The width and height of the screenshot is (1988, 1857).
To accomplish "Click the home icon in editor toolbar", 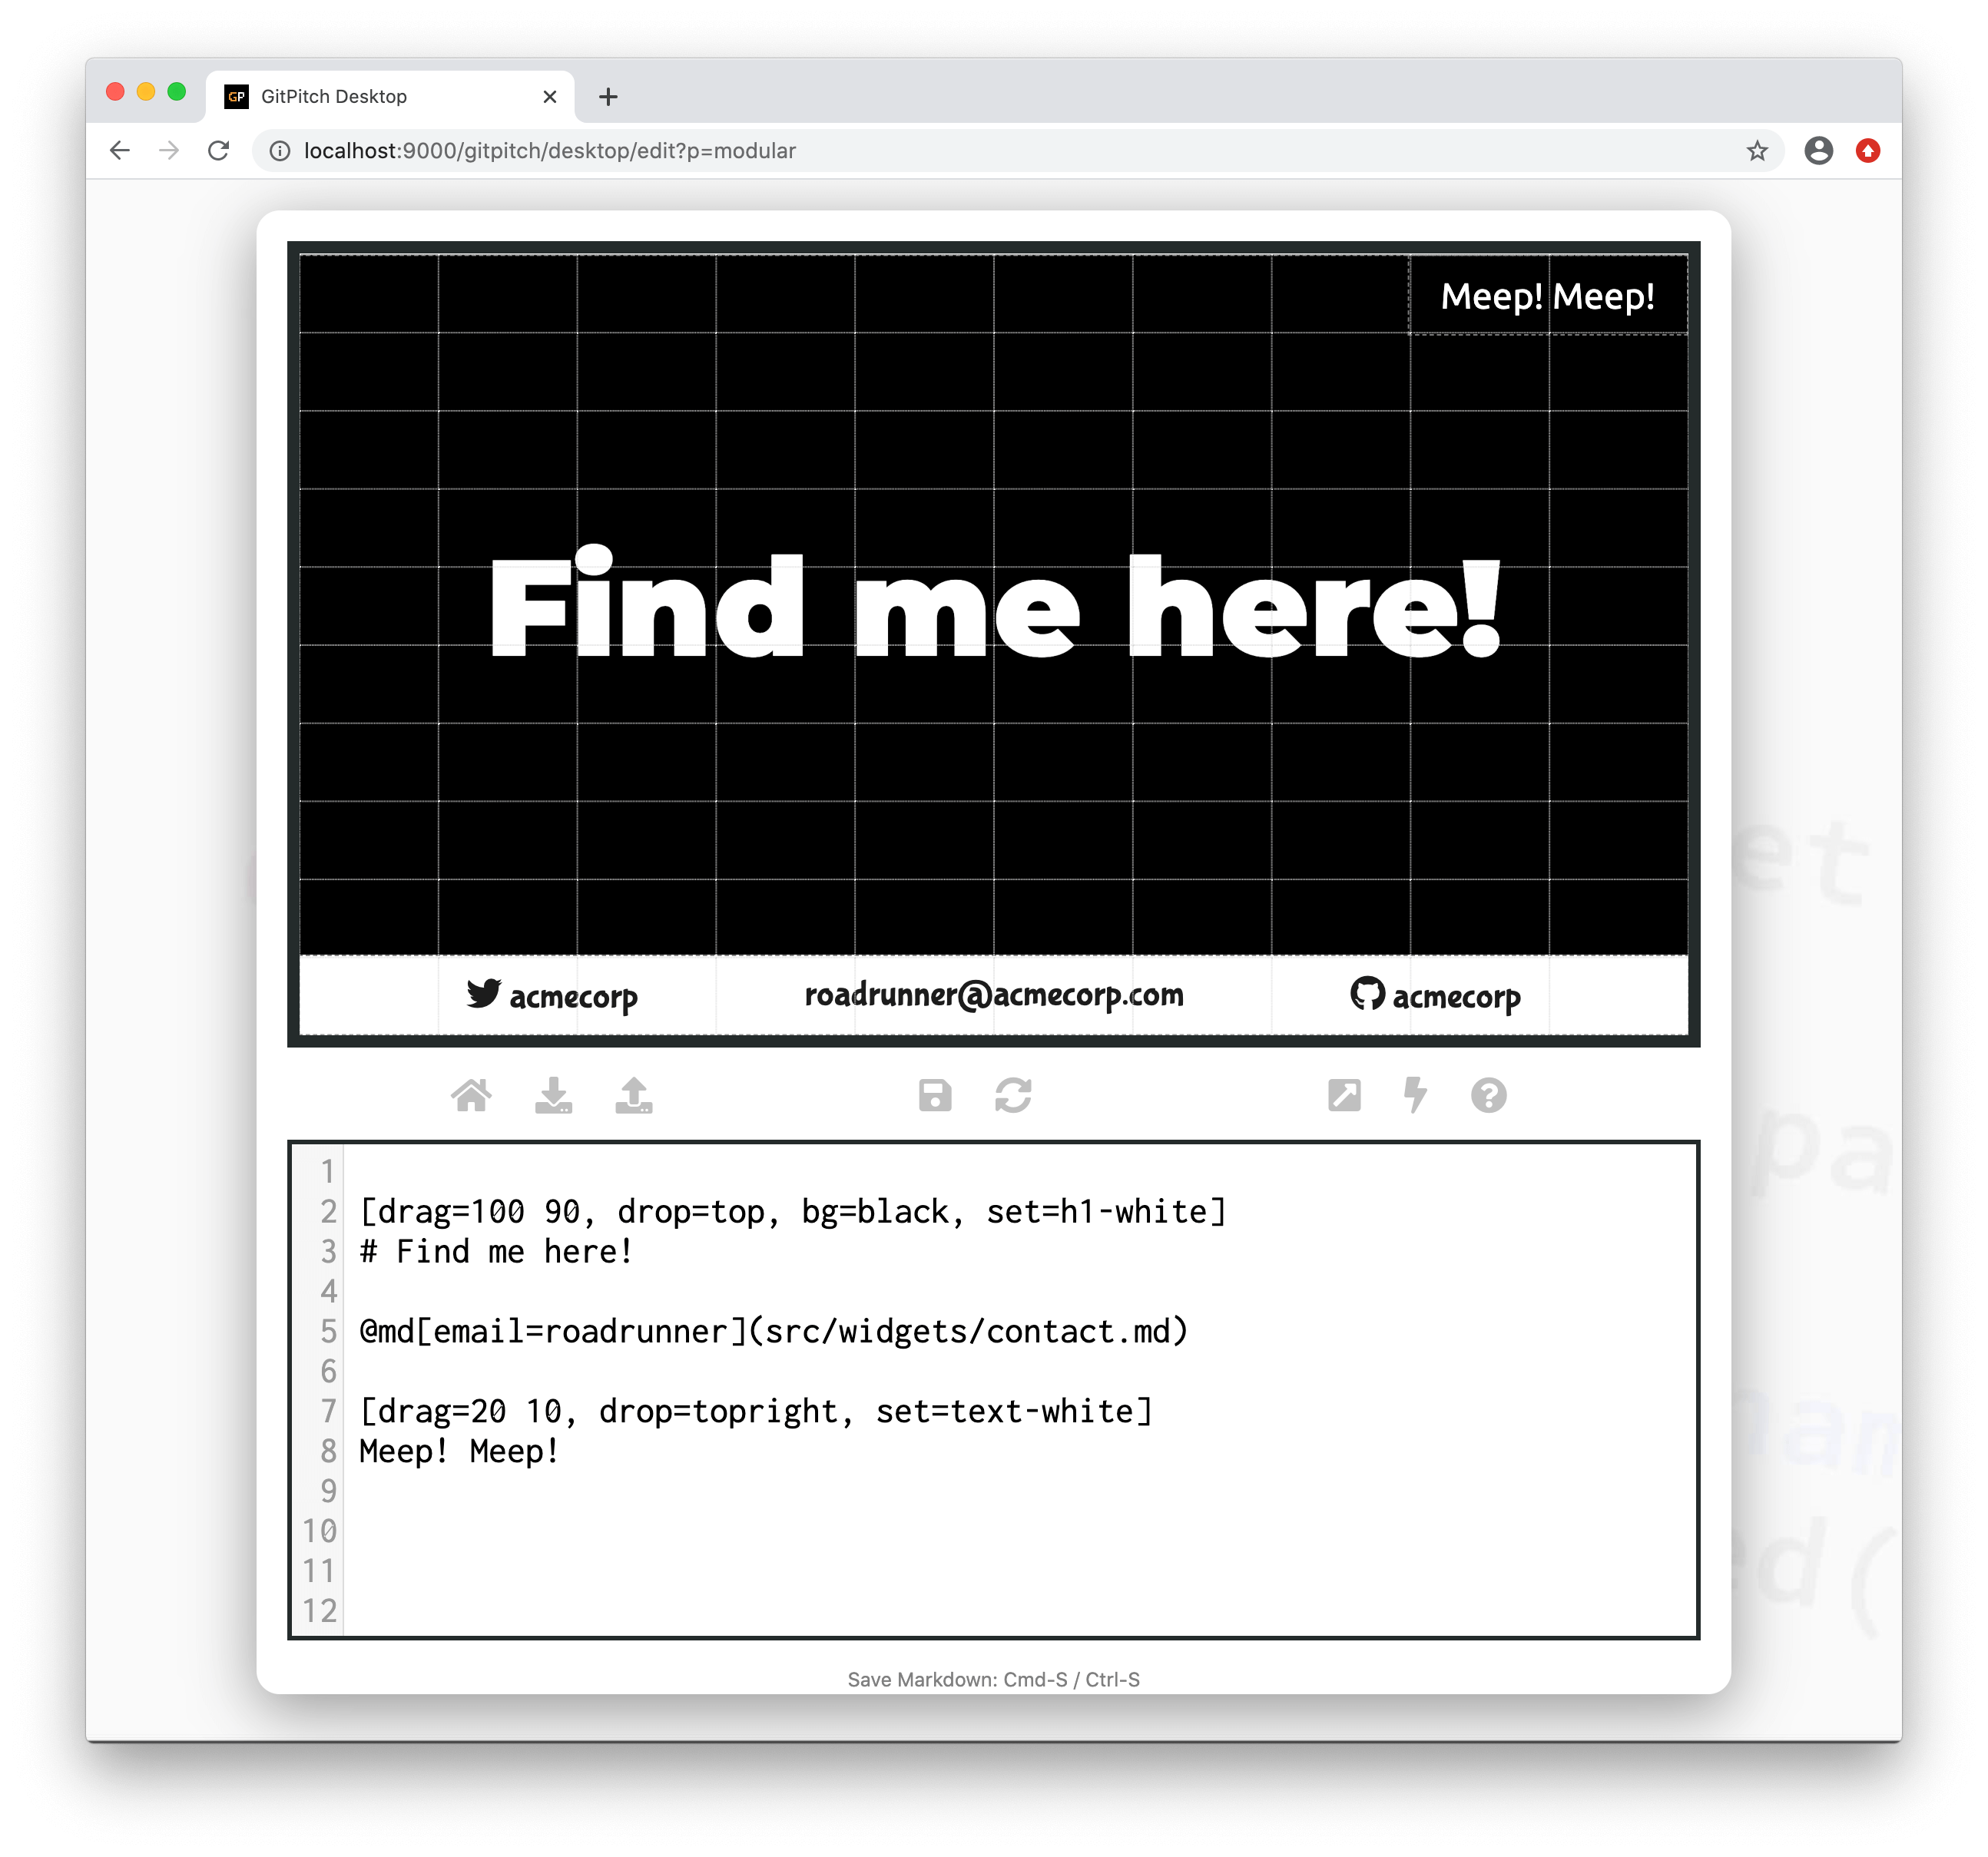I will (x=471, y=1095).
